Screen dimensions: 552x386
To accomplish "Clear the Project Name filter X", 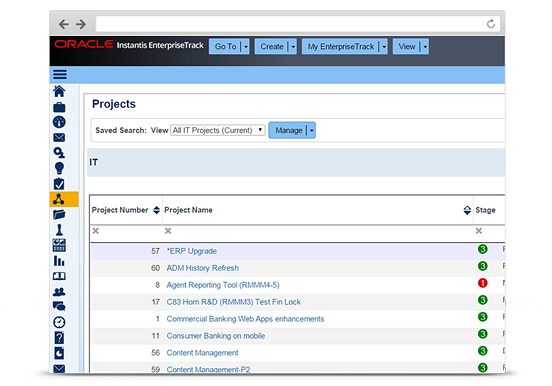I will pos(168,231).
